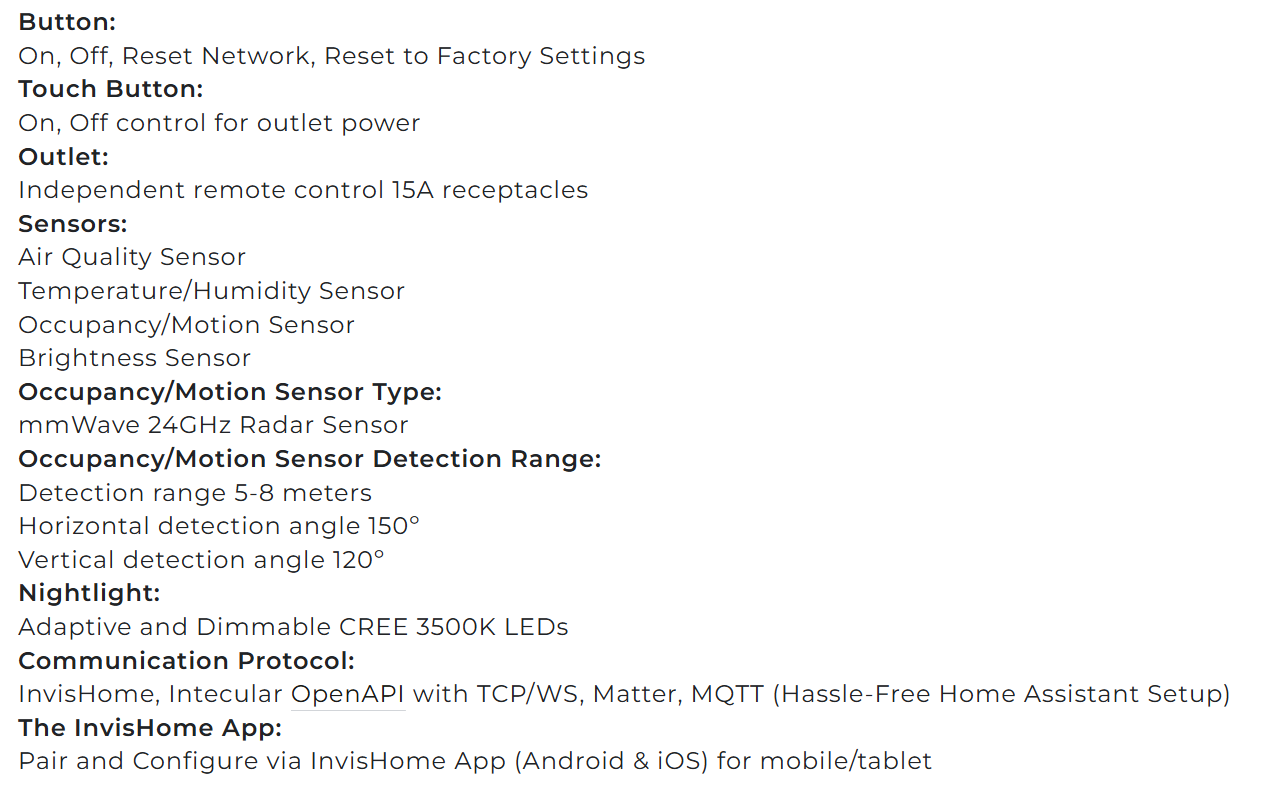This screenshot has height=803, width=1267.
Task: Click the "Occupancy/Motion Sensor Detection Range:" heading
Action: click(309, 459)
